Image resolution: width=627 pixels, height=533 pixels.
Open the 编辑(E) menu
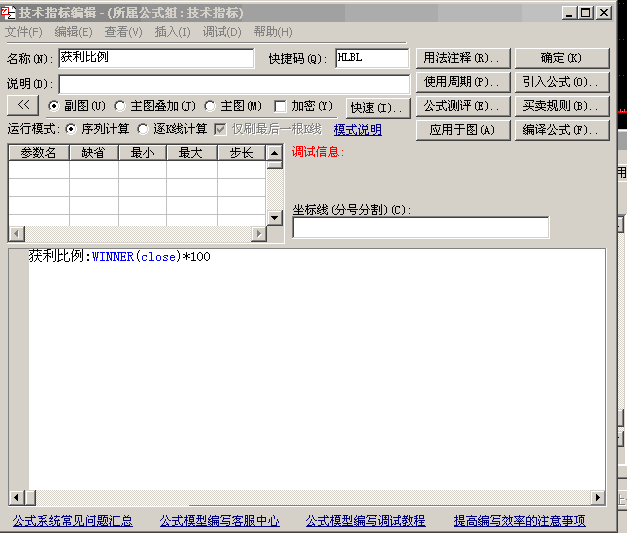(x=73, y=32)
